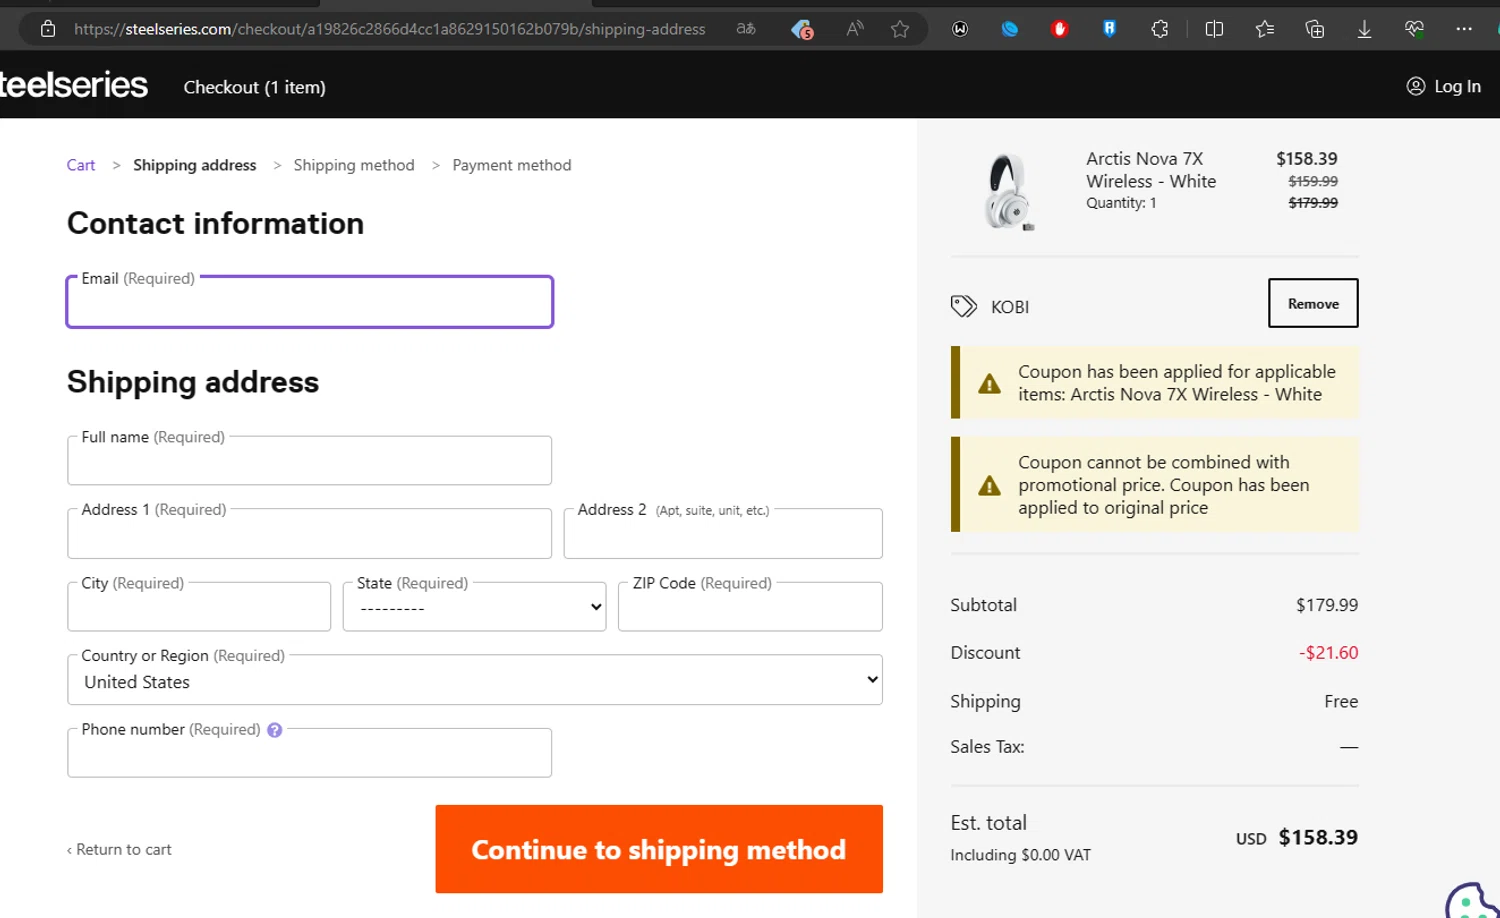
Task: Click the blue bird extension icon
Action: [1010, 29]
